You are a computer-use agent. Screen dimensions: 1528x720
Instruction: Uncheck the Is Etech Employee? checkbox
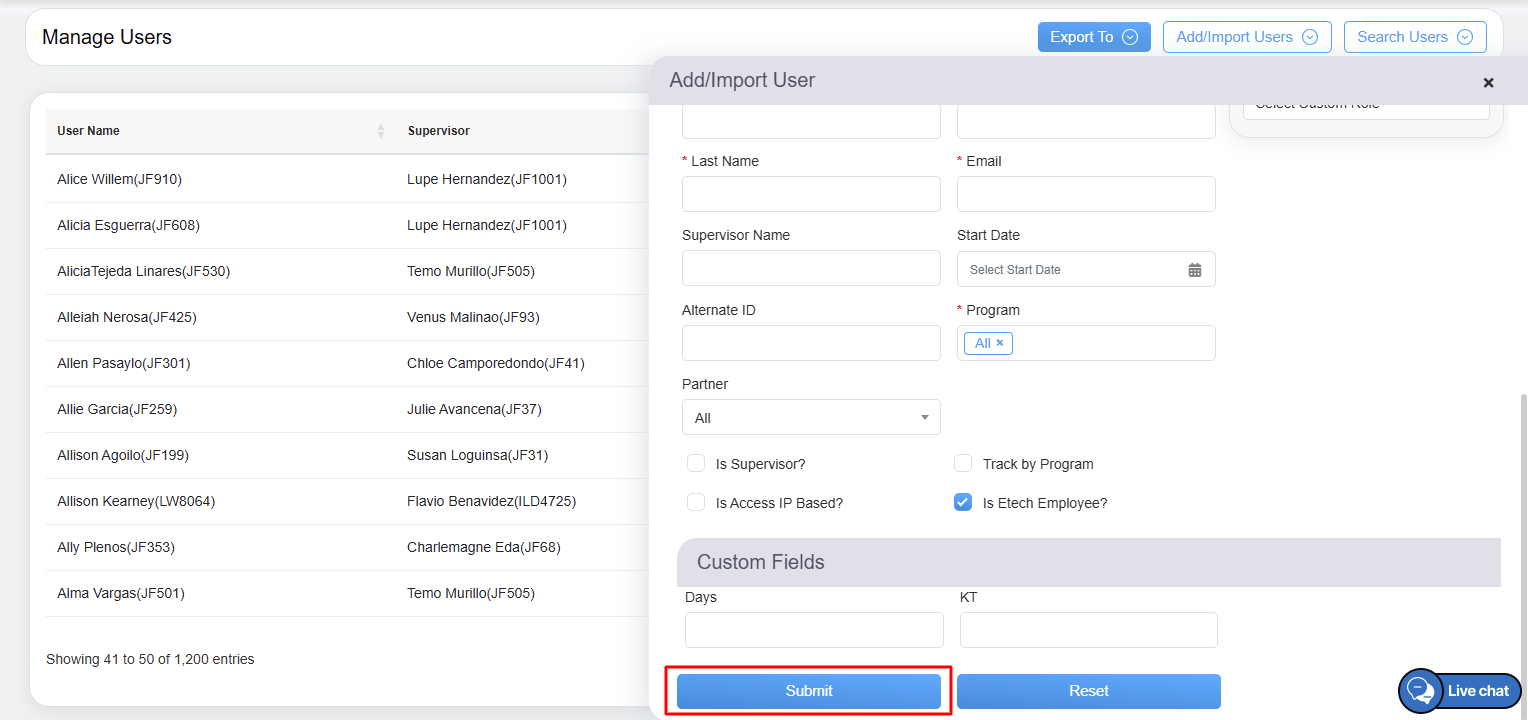(x=963, y=502)
